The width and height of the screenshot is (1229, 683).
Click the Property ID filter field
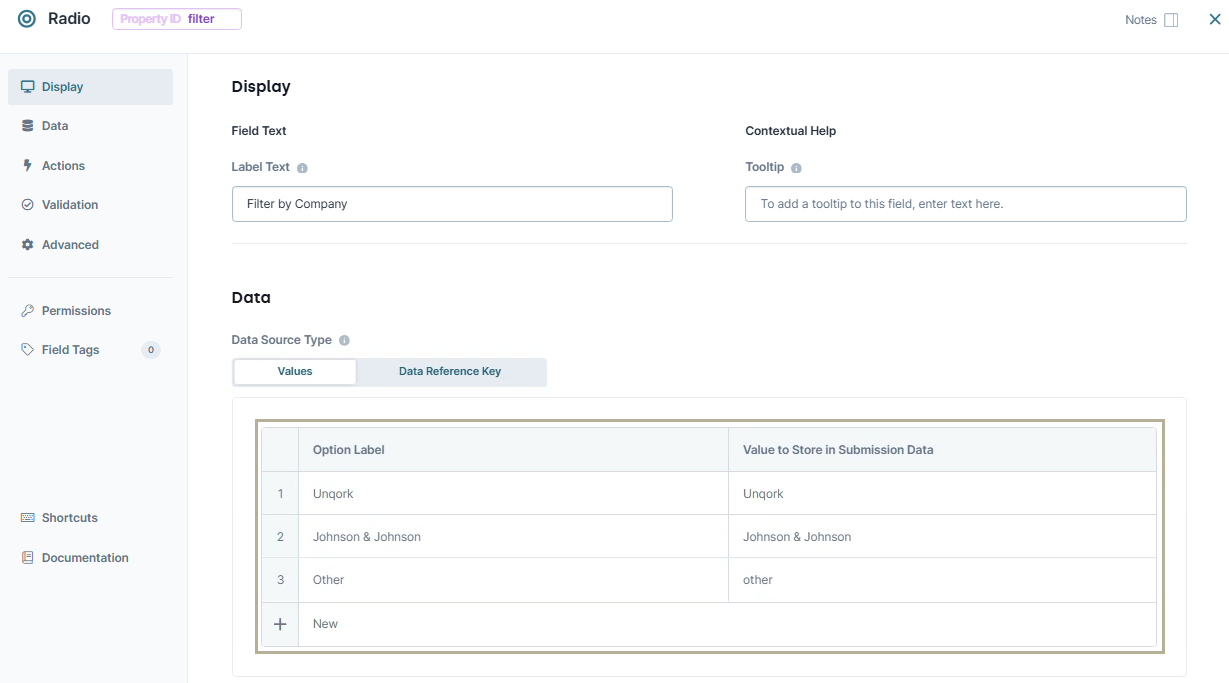coord(176,18)
